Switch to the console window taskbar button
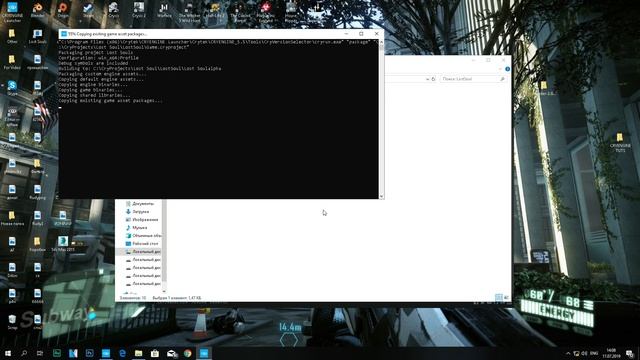Viewport: 640px width, 360px height. pyautogui.click(x=204, y=353)
